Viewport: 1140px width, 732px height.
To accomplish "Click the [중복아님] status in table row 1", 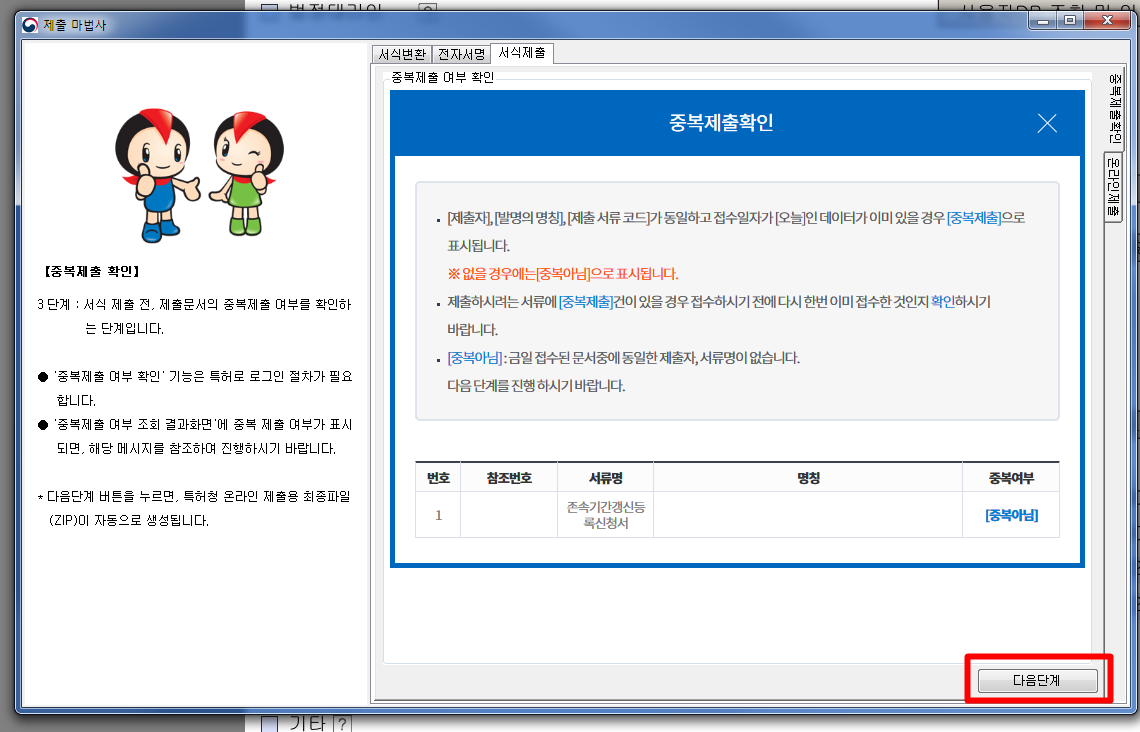I will pos(1011,515).
